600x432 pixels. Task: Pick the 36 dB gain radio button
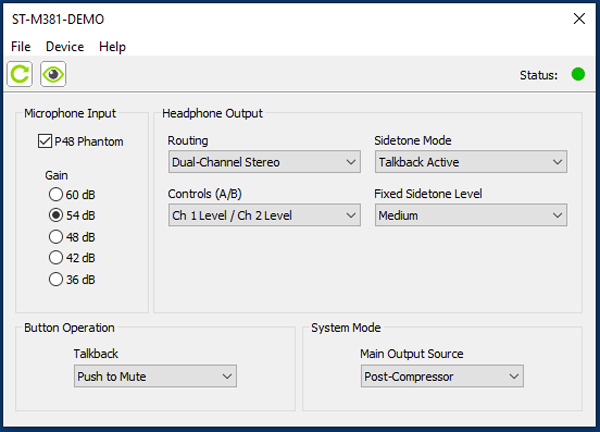coord(56,280)
